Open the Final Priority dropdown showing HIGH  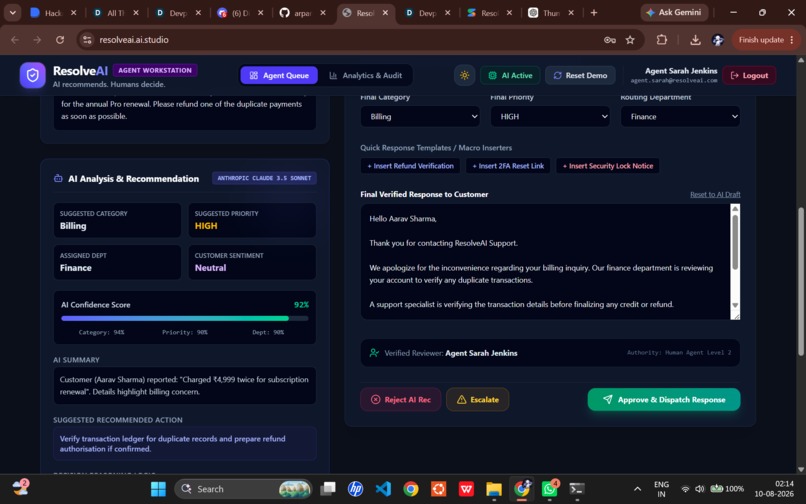550,117
